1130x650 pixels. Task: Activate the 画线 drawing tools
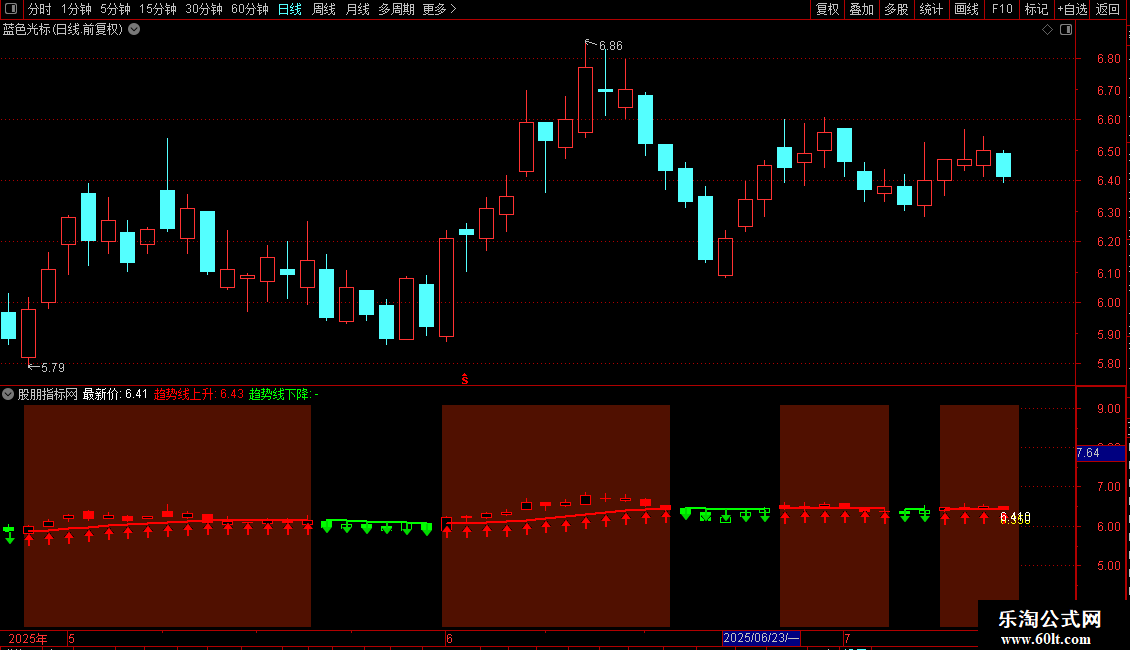tap(966, 9)
